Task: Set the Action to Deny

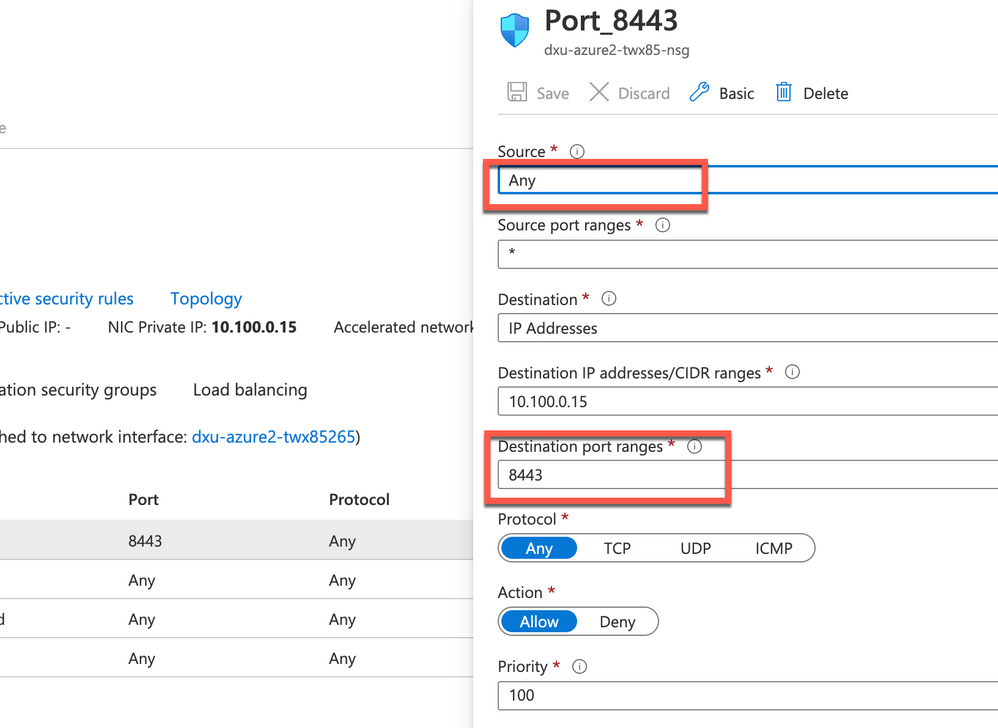Action: (x=617, y=622)
